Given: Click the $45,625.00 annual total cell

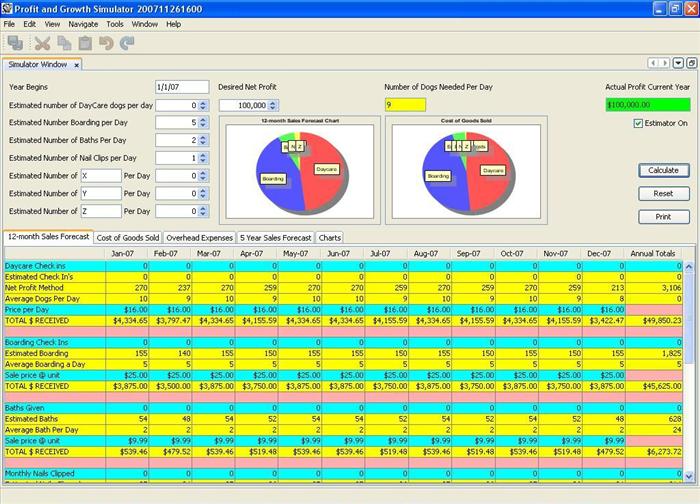Looking at the screenshot, I should click(654, 386).
